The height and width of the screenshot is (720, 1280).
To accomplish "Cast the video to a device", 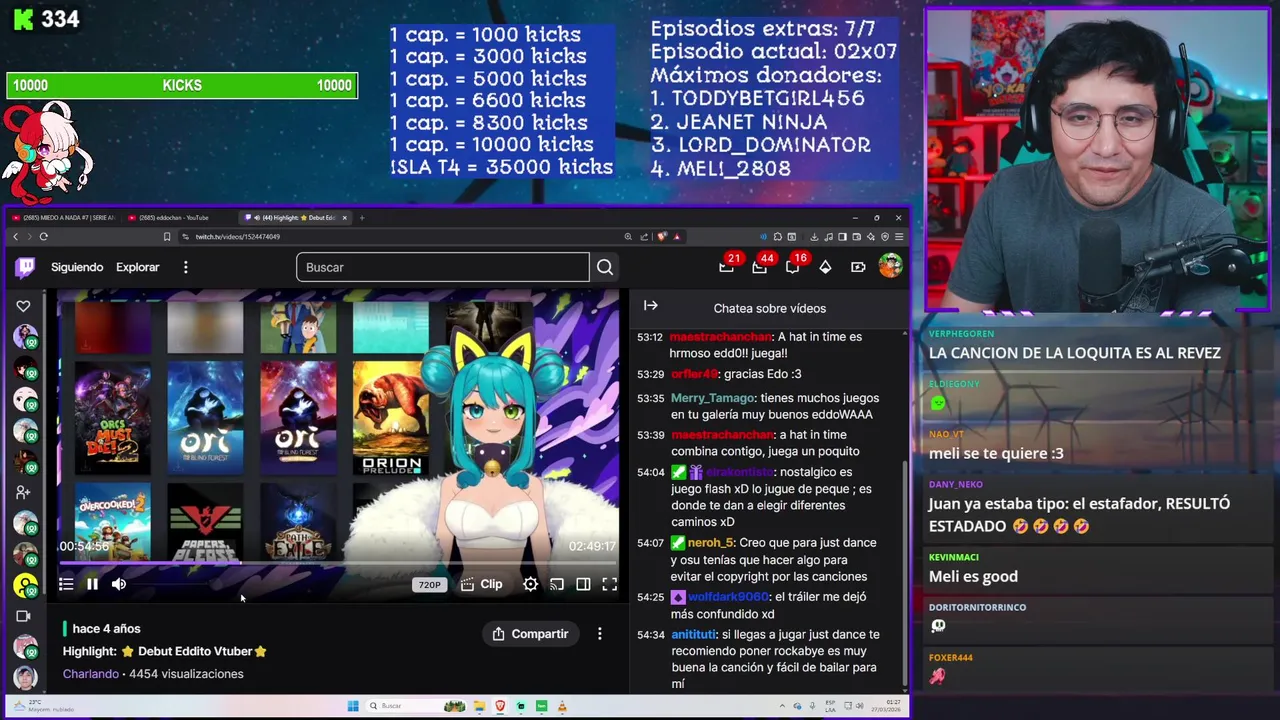I will click(x=557, y=584).
